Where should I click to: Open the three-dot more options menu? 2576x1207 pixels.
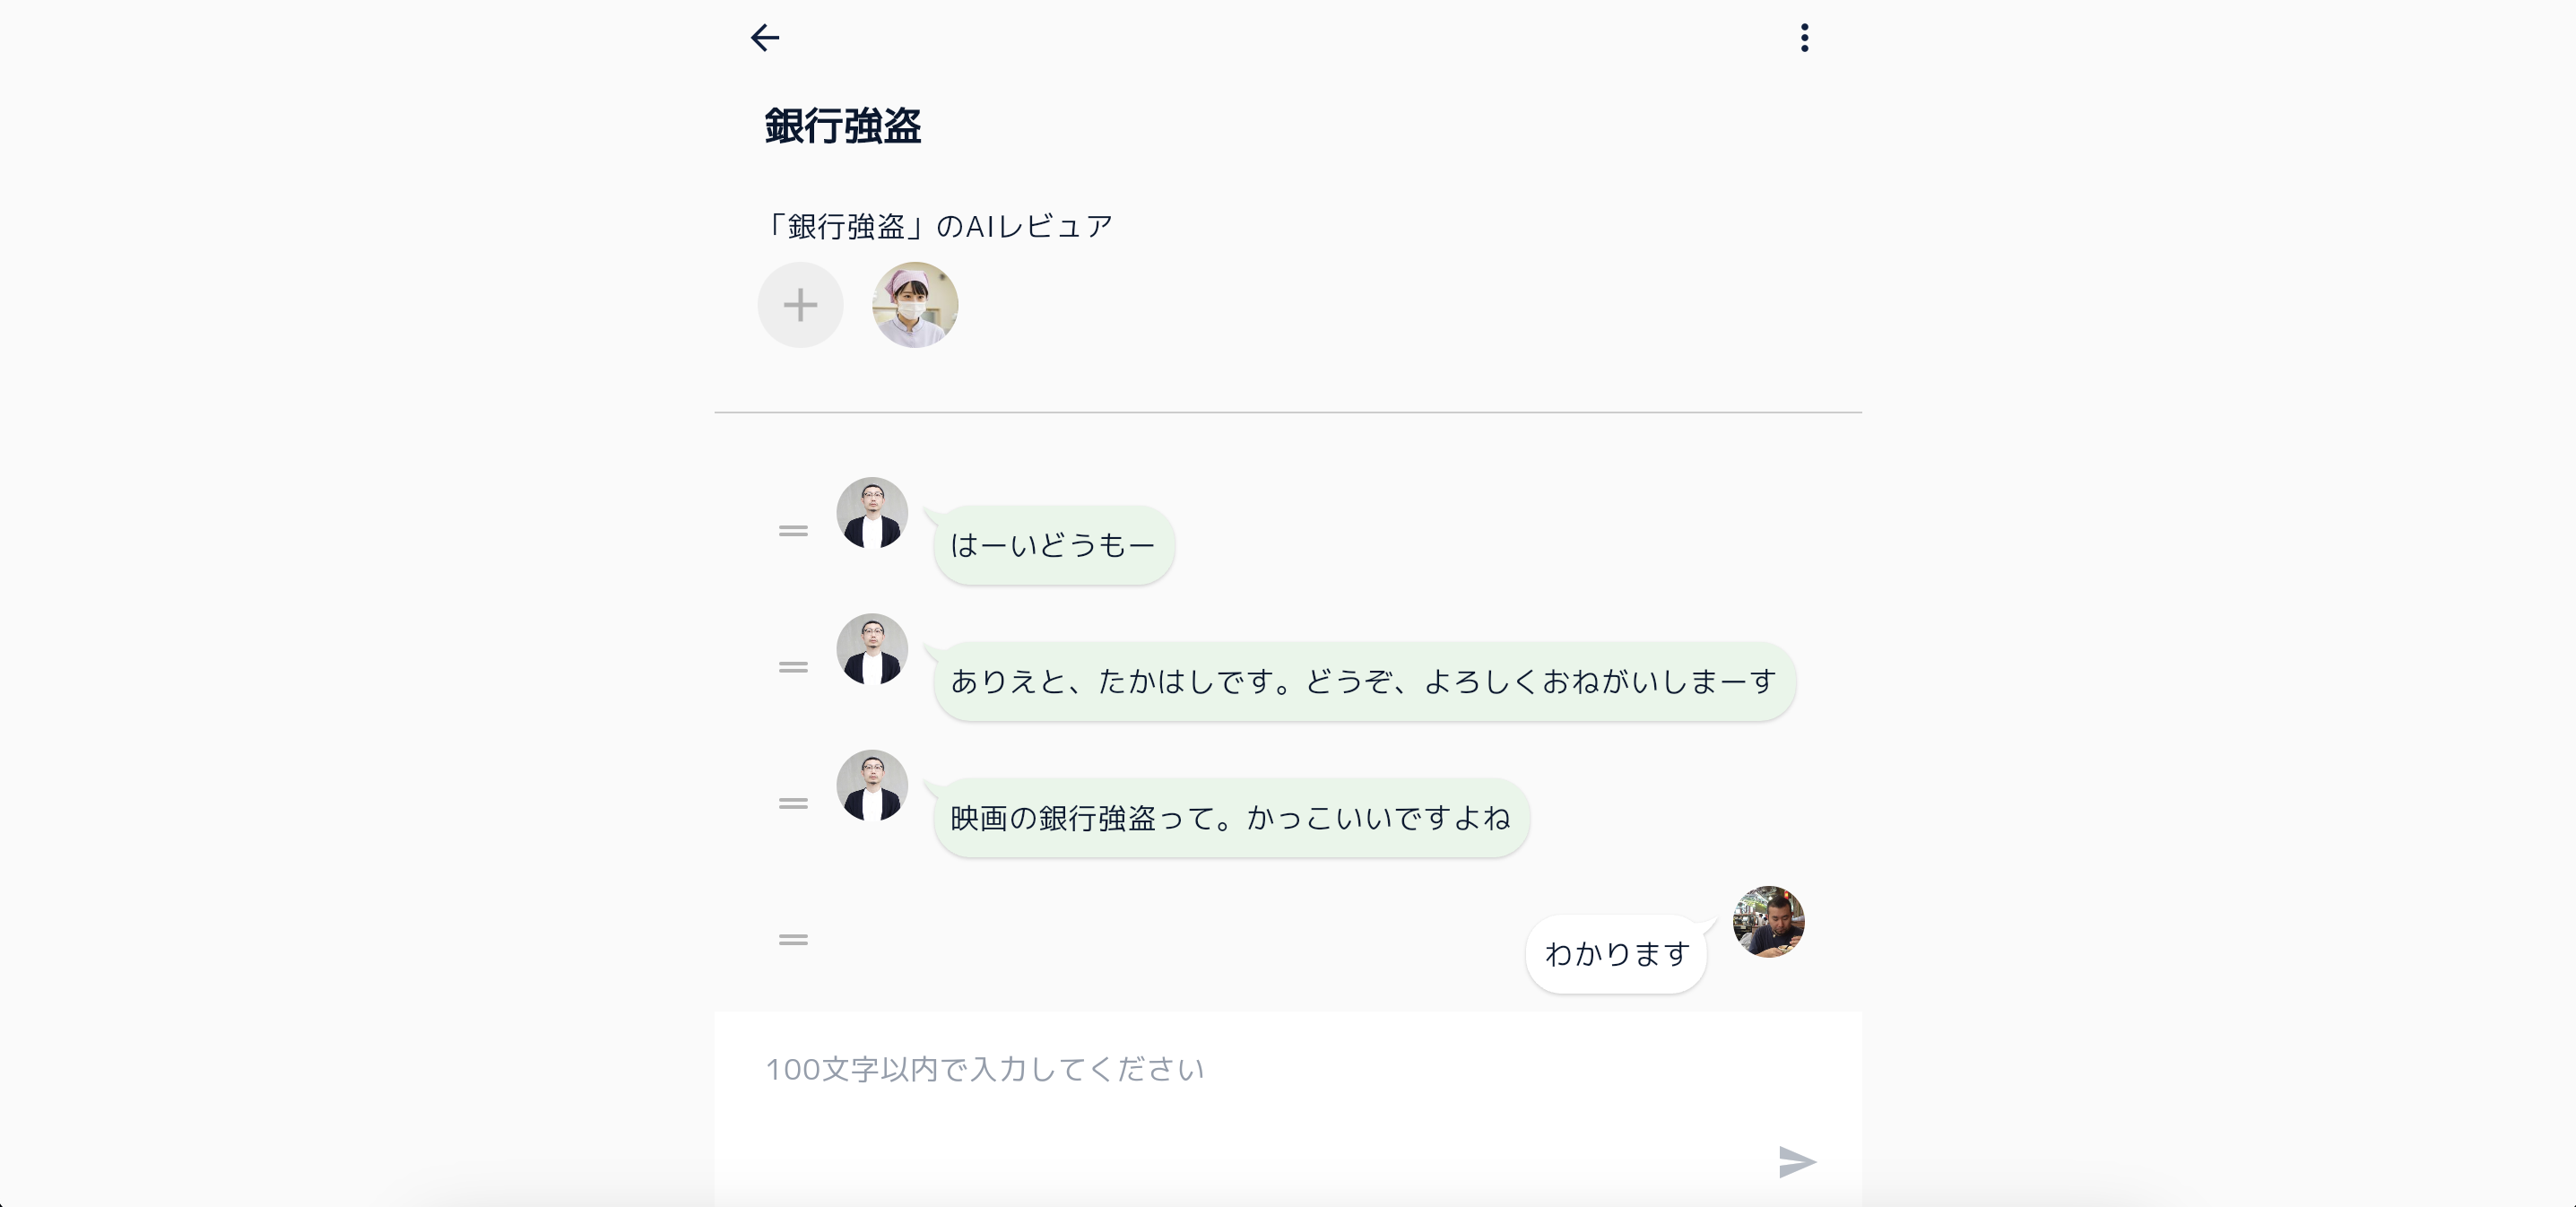(x=1804, y=38)
